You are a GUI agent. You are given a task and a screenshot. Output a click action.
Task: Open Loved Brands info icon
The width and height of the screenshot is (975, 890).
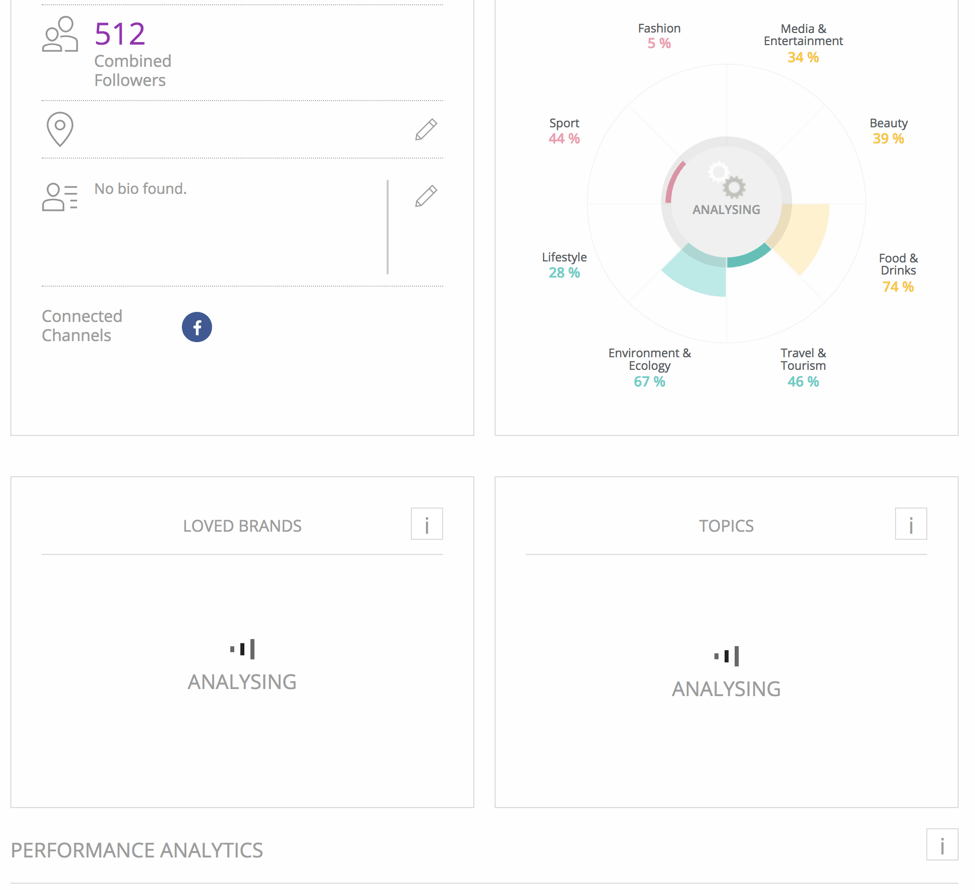[427, 524]
